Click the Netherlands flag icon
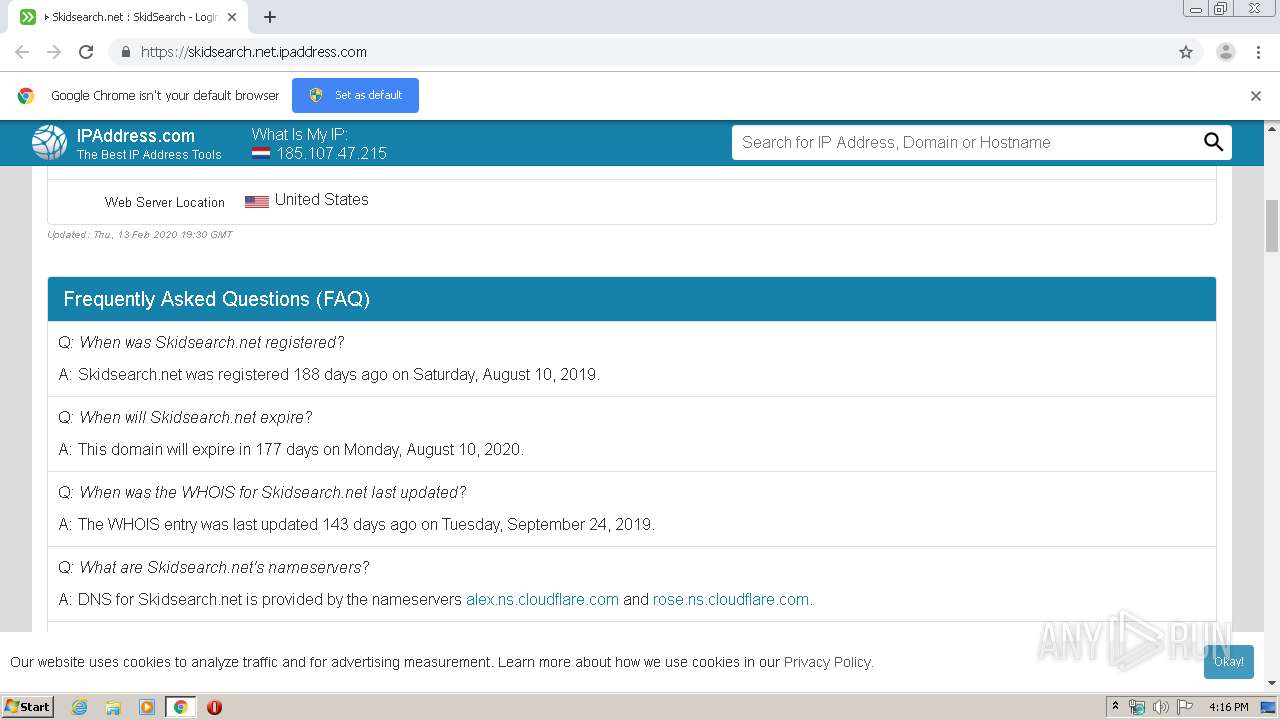 pos(261,153)
